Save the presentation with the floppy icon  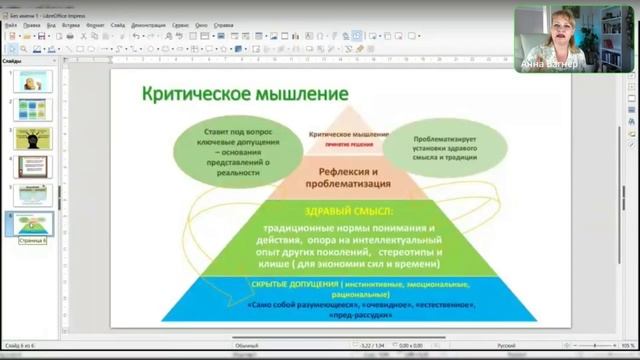(42, 36)
